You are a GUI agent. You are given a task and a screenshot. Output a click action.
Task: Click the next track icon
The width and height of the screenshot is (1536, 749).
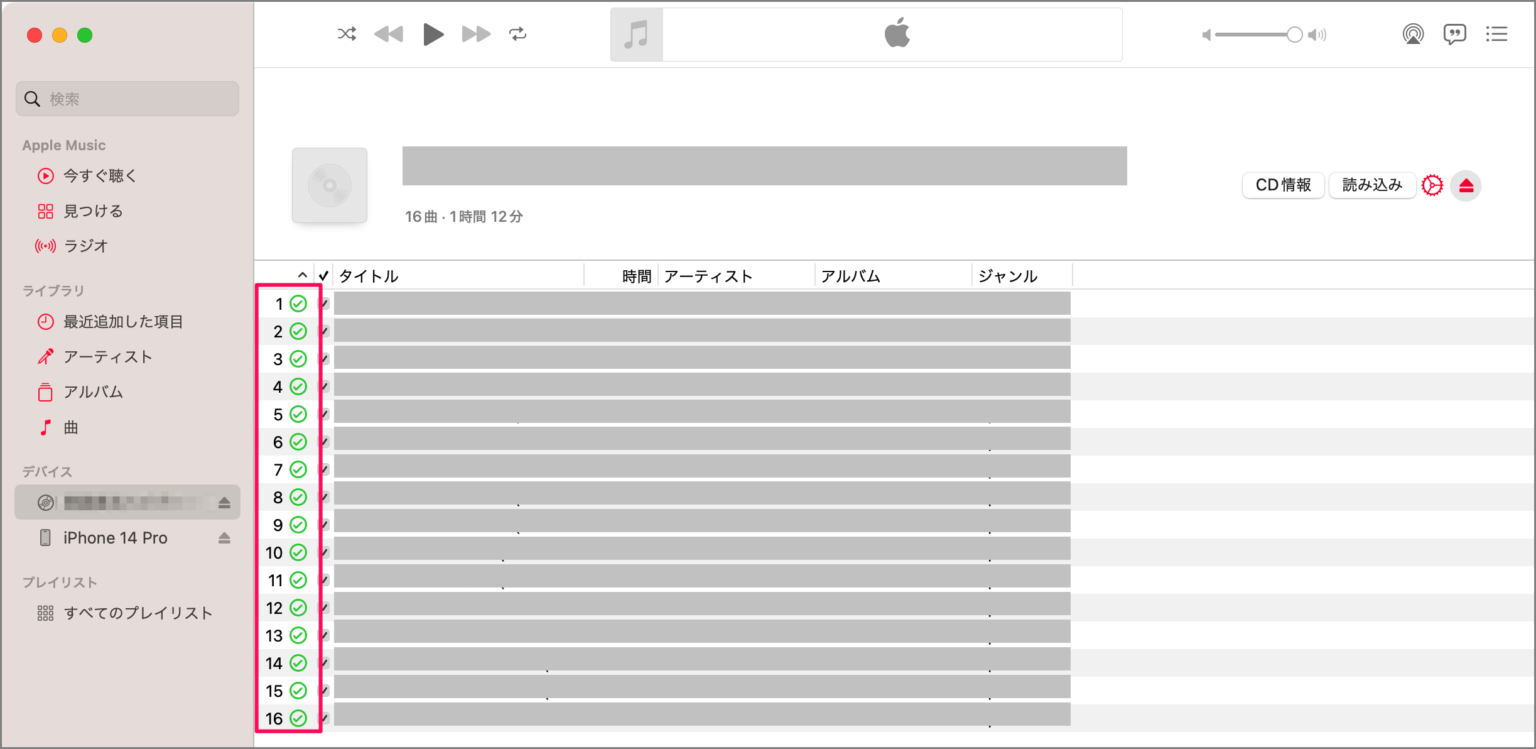(476, 33)
